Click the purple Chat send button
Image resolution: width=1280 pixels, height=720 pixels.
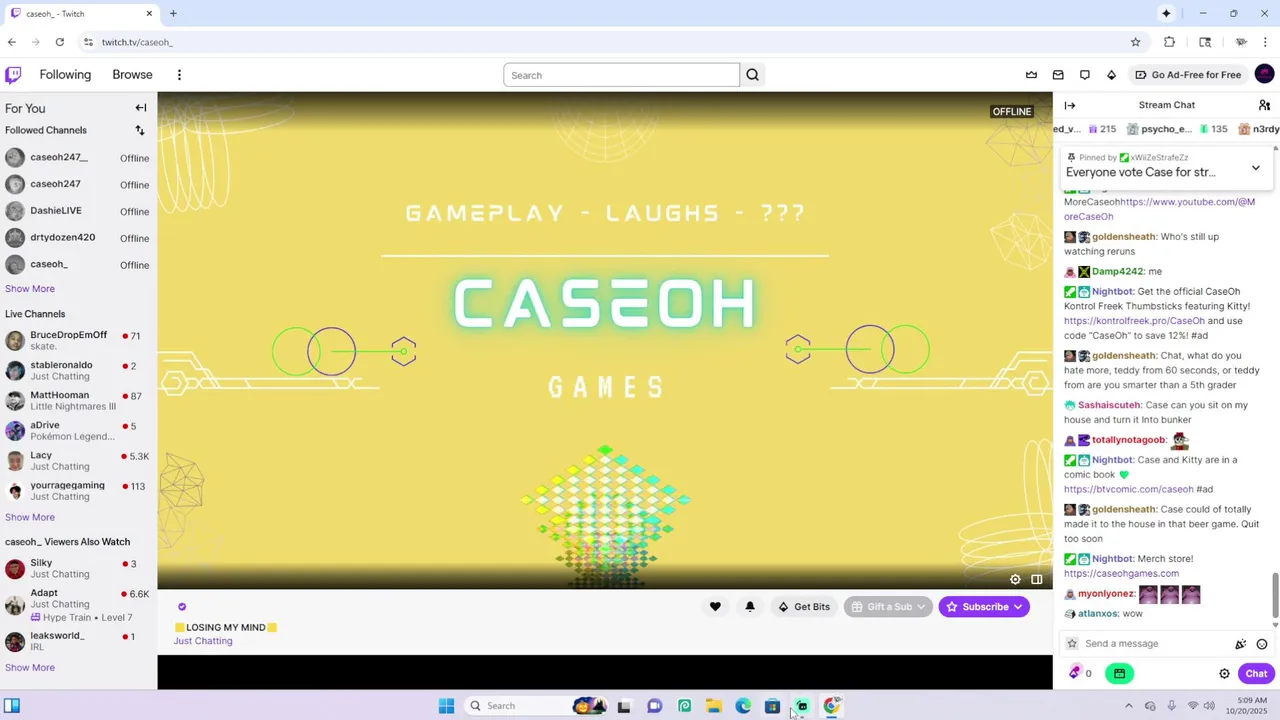click(1256, 674)
